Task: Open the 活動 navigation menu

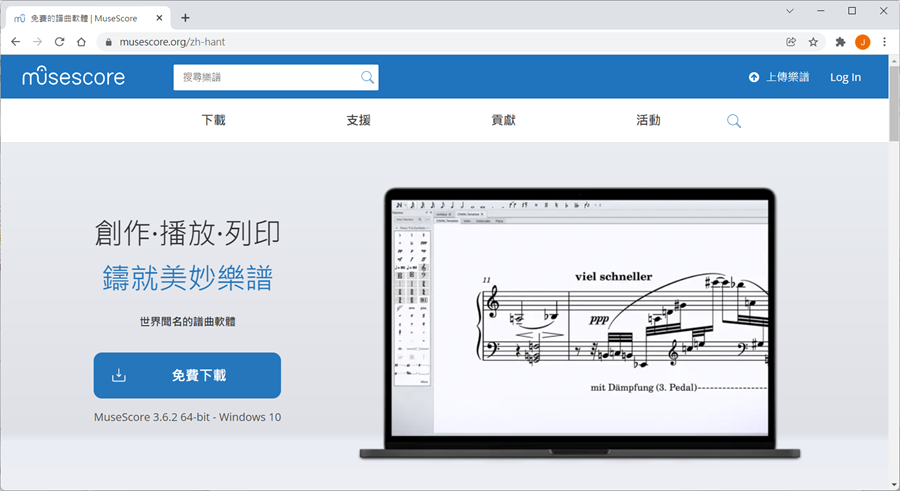Action: point(648,120)
